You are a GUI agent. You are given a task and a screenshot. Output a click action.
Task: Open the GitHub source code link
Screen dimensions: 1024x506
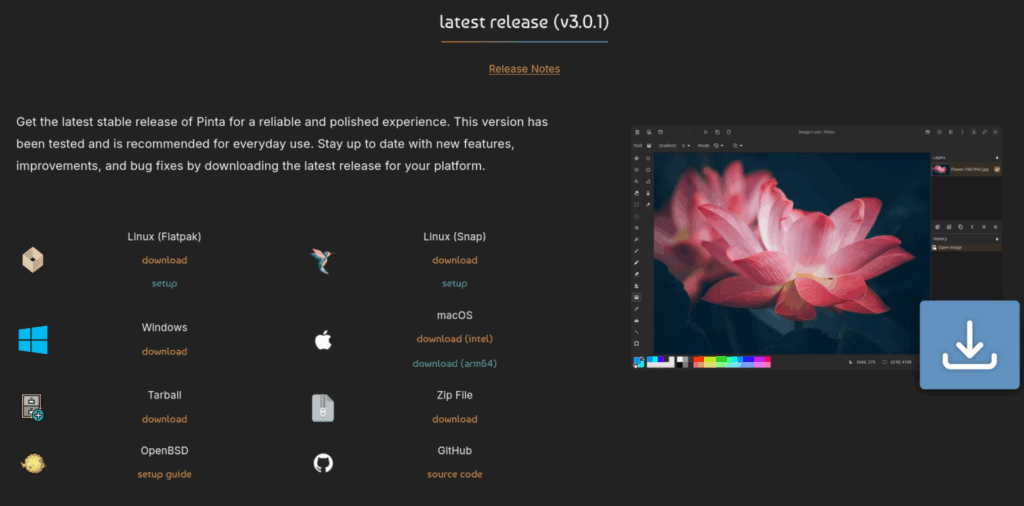(x=454, y=474)
